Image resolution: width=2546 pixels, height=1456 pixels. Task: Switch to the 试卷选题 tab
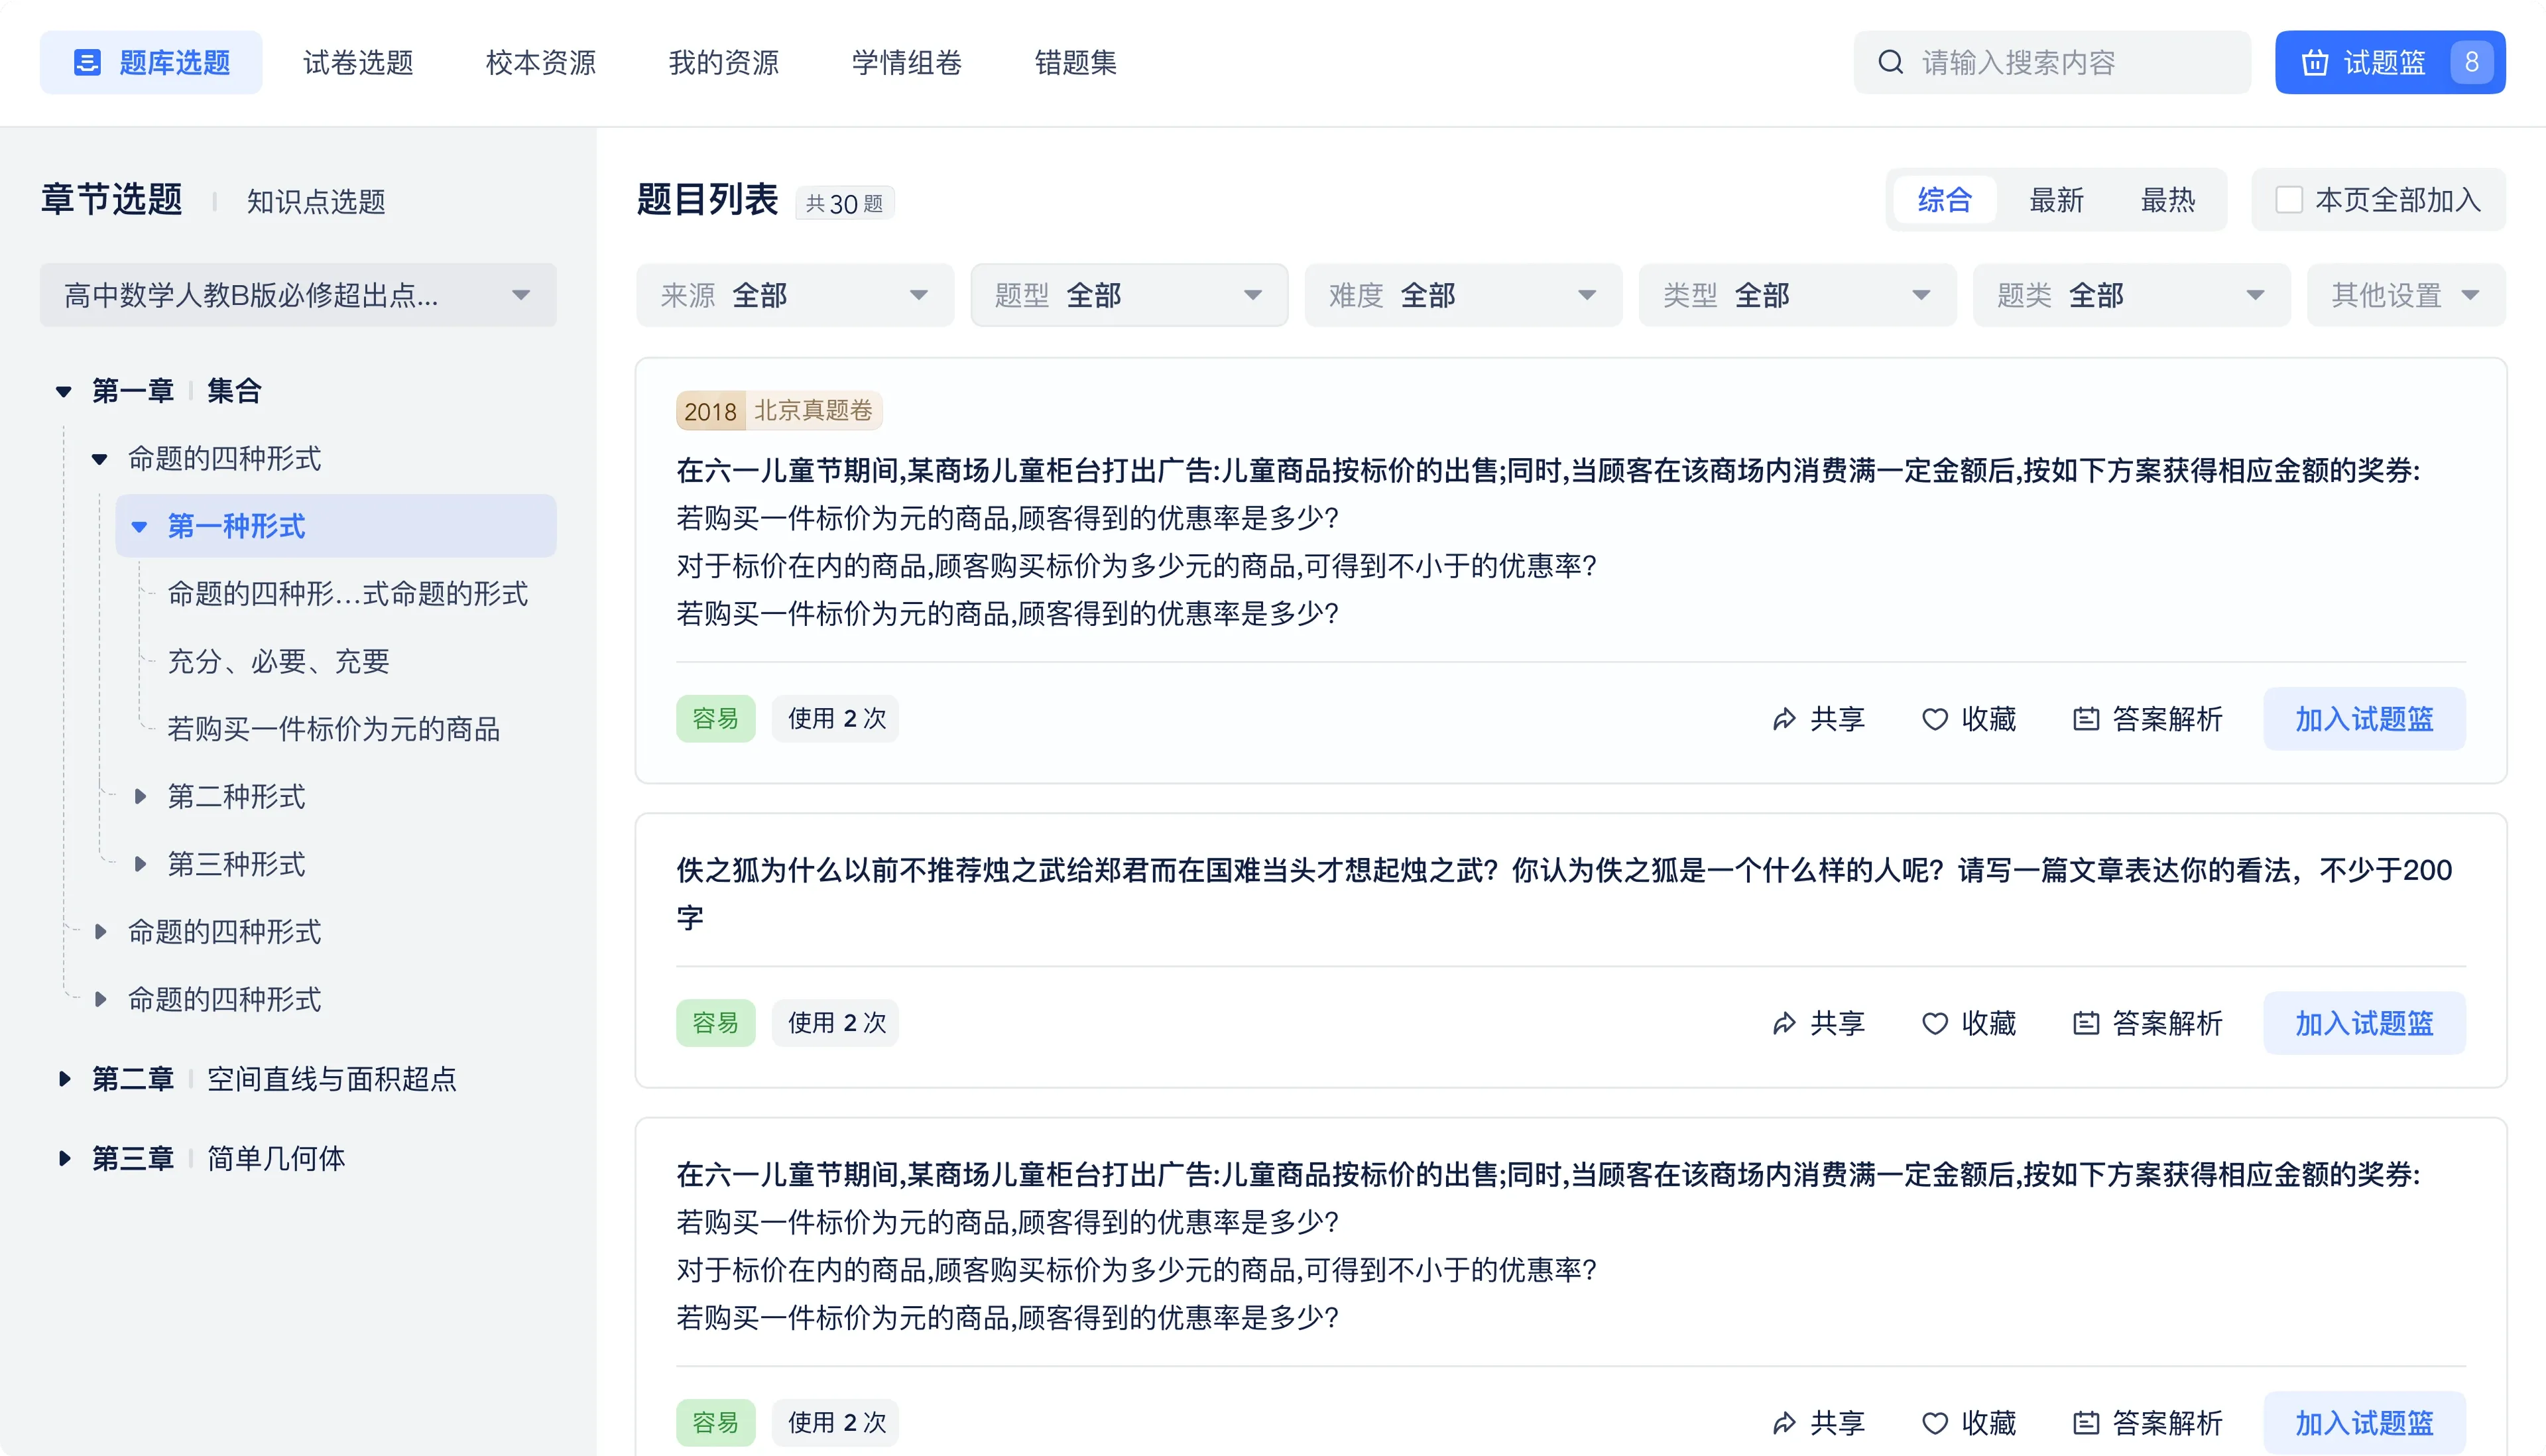(358, 62)
